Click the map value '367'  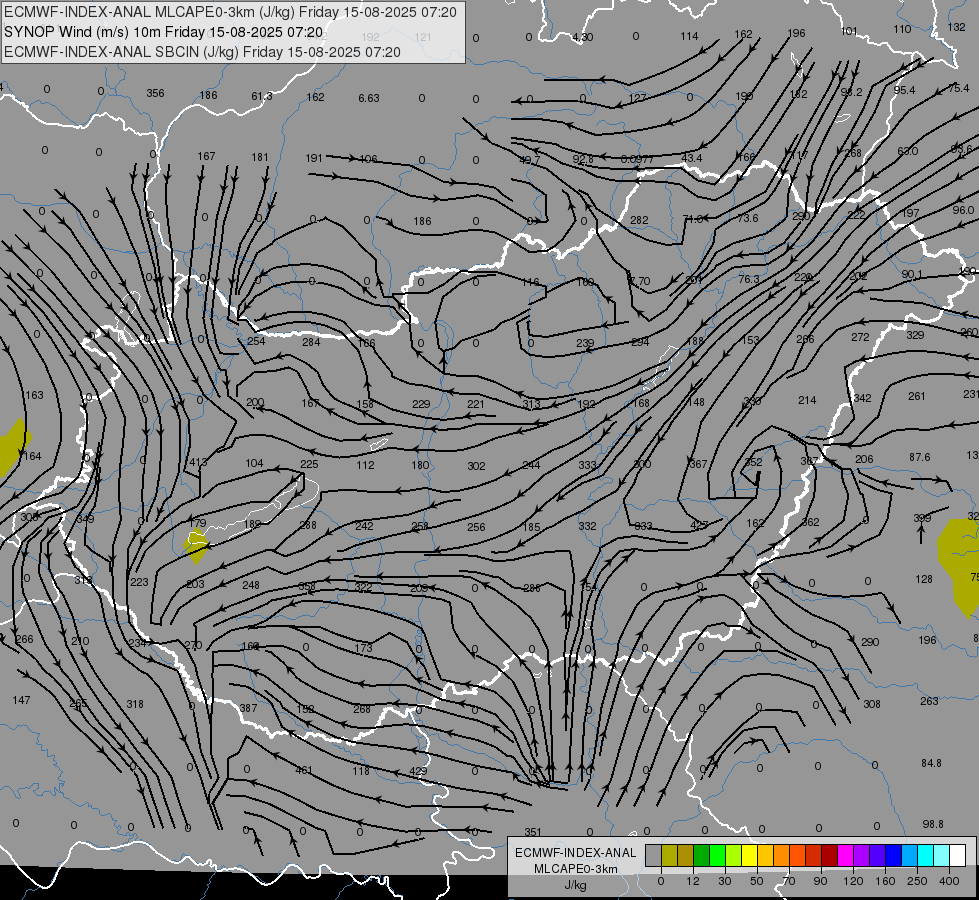point(698,464)
